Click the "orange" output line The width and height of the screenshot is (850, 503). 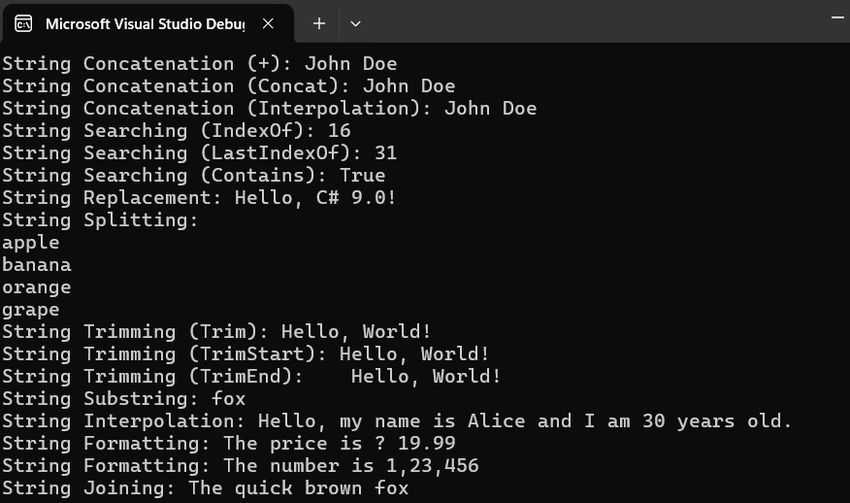pos(37,287)
